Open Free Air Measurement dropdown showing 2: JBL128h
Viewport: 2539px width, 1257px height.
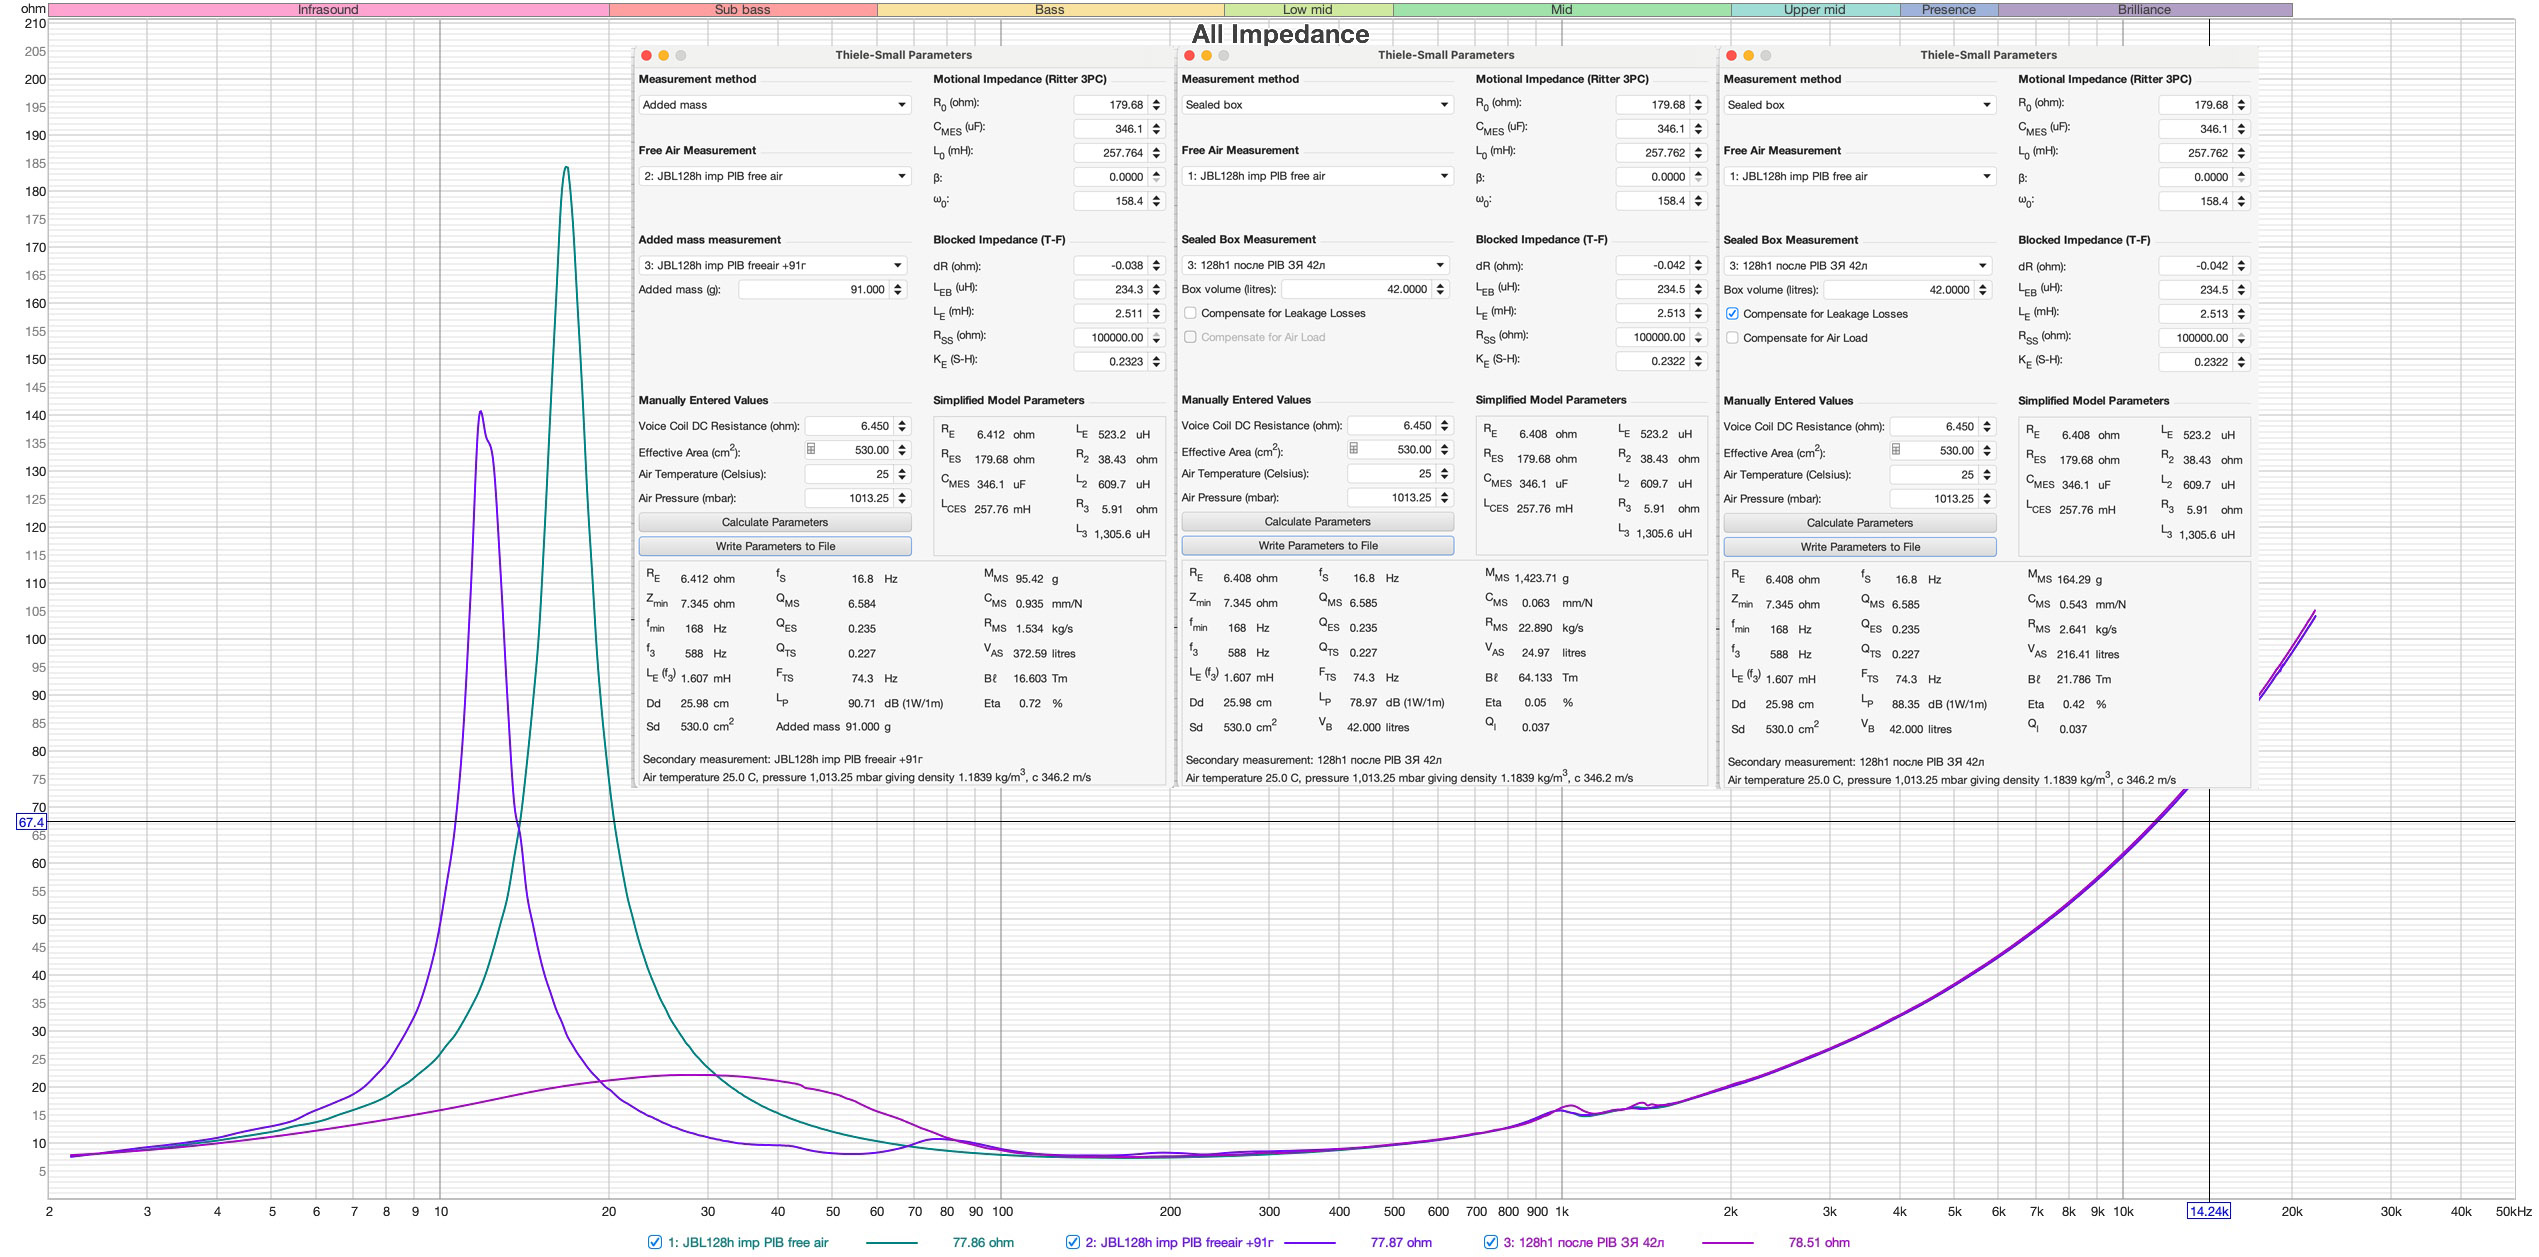tap(774, 176)
